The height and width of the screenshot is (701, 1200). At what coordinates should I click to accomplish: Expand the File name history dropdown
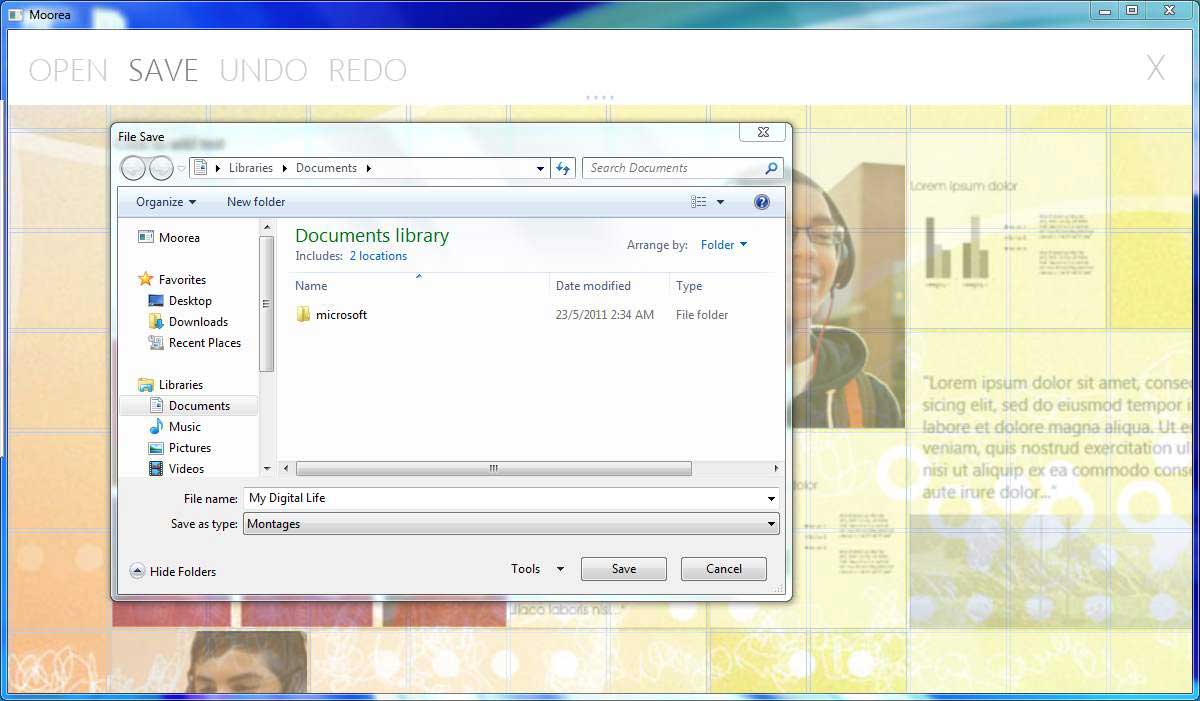771,498
